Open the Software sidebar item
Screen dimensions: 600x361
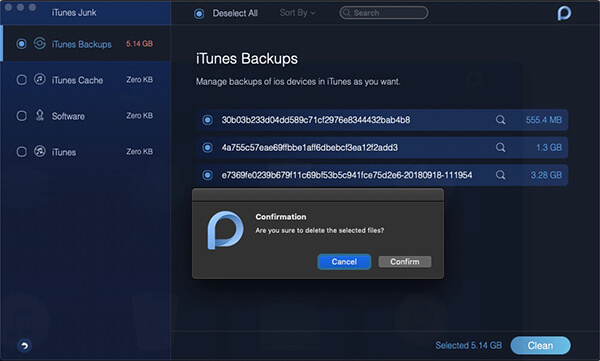pos(85,115)
